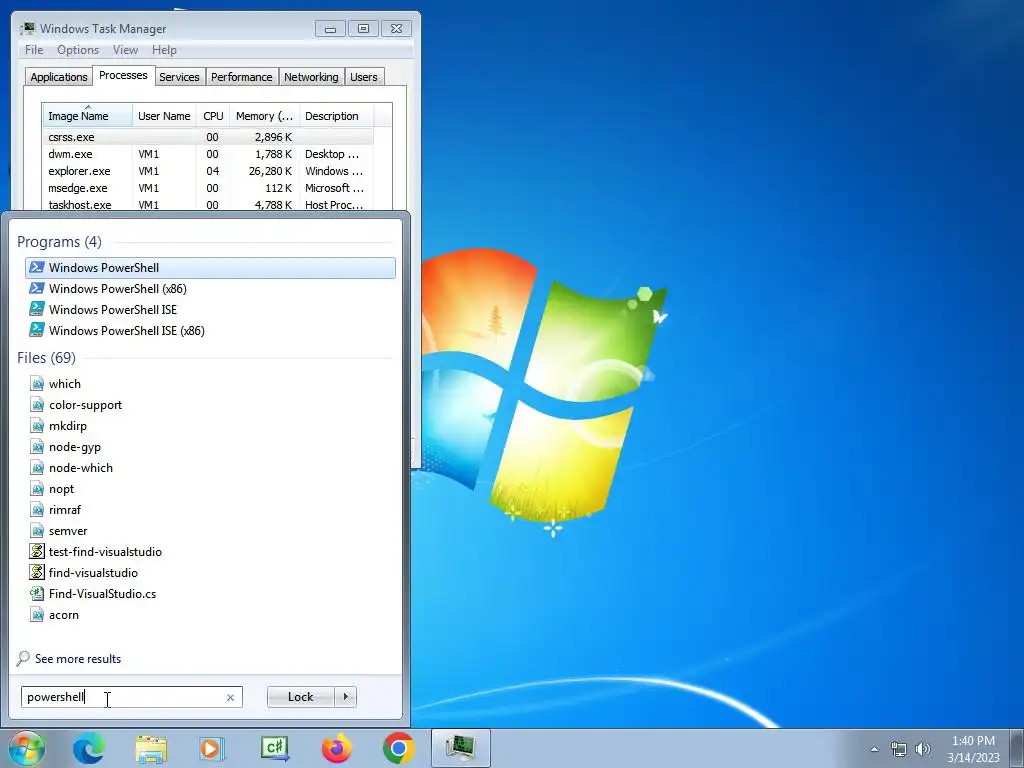
Task: Select dwm.exe process row
Action: (x=208, y=154)
